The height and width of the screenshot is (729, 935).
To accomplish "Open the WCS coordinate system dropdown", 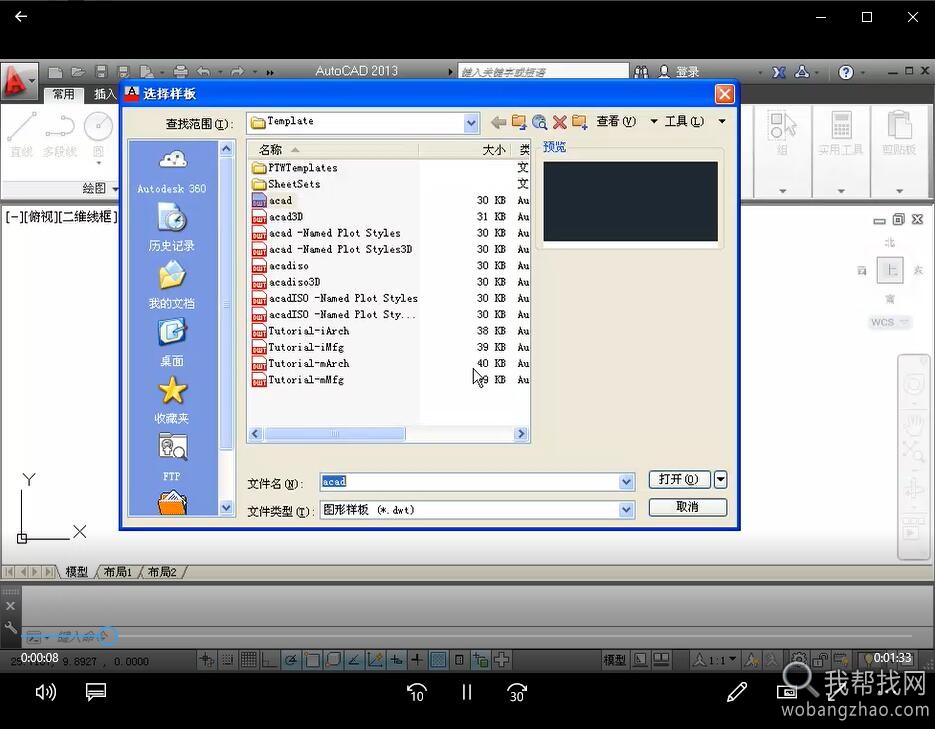I will (890, 322).
